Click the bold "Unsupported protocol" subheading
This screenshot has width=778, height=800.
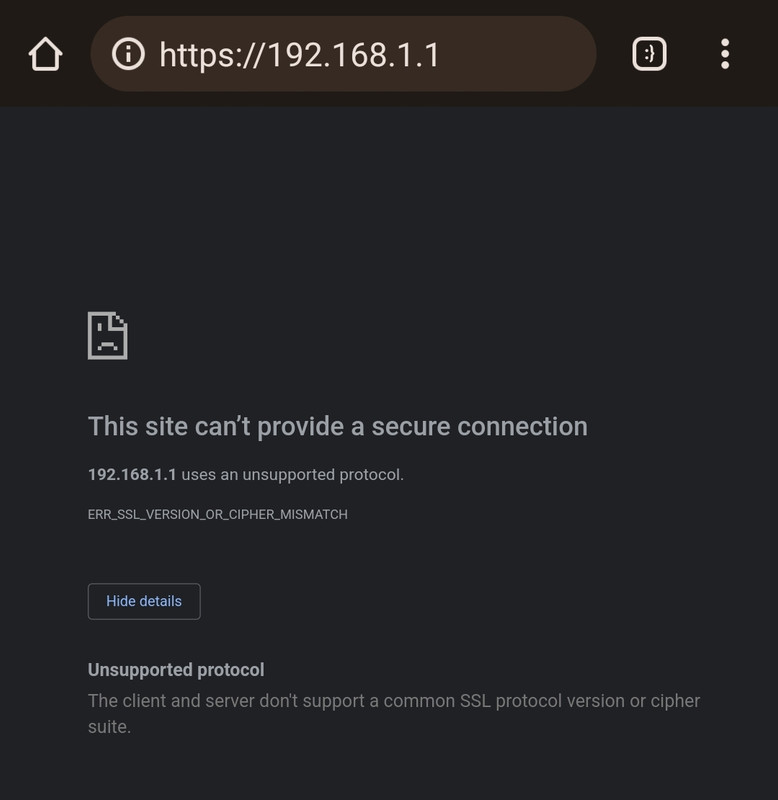tap(176, 670)
